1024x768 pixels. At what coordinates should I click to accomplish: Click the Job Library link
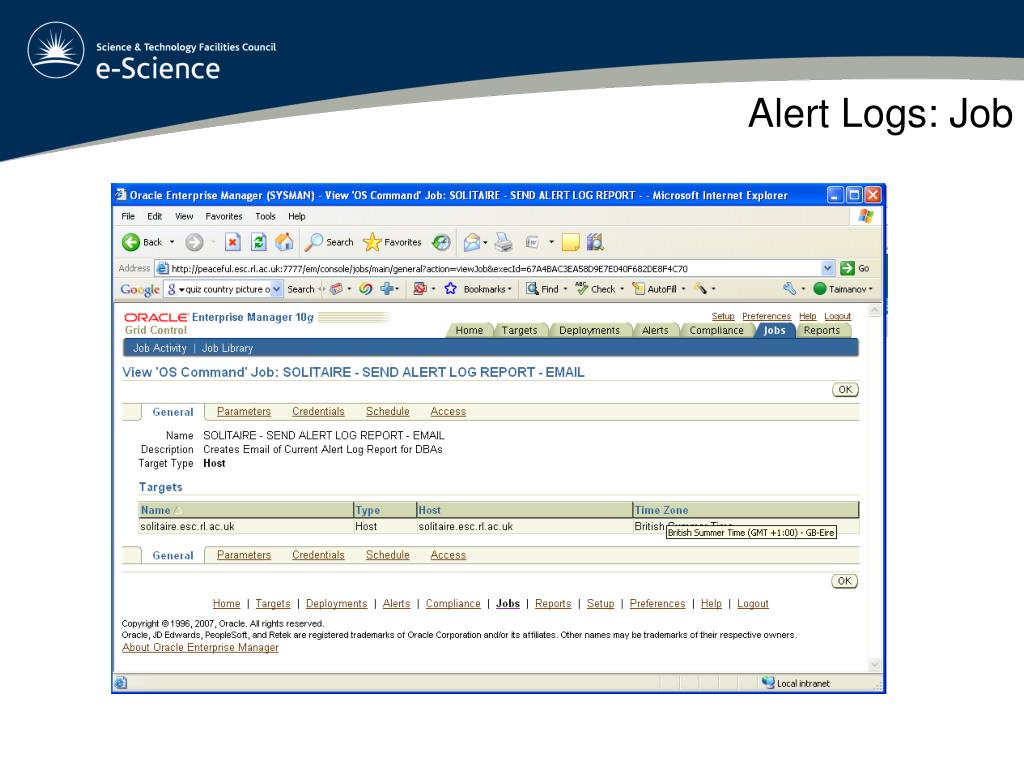point(227,348)
